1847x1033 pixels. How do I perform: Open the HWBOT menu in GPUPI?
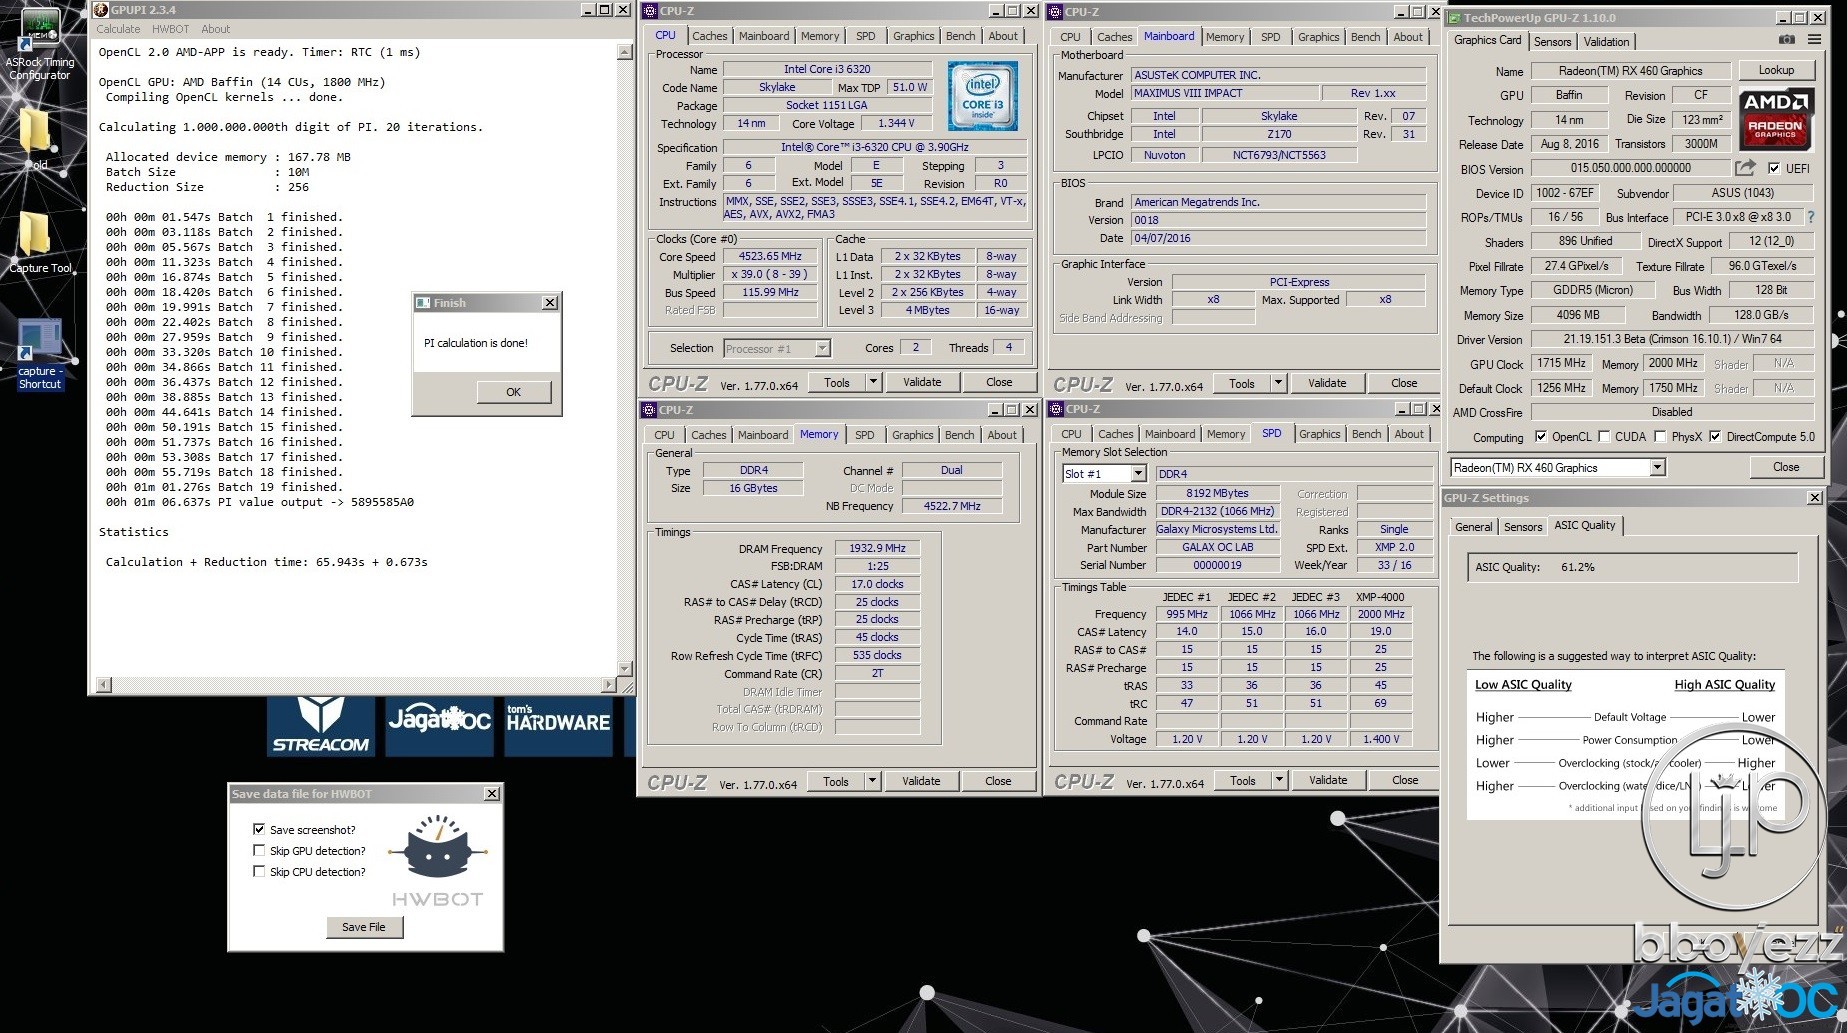coord(170,29)
